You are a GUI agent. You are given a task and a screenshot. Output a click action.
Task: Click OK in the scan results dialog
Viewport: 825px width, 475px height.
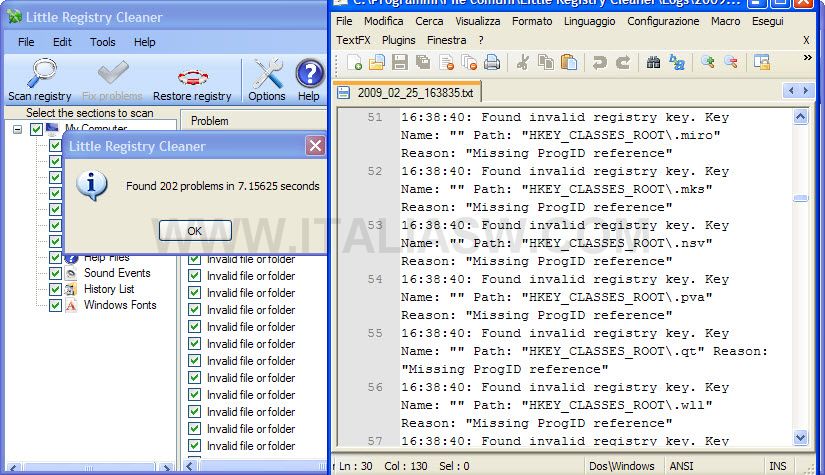195,230
